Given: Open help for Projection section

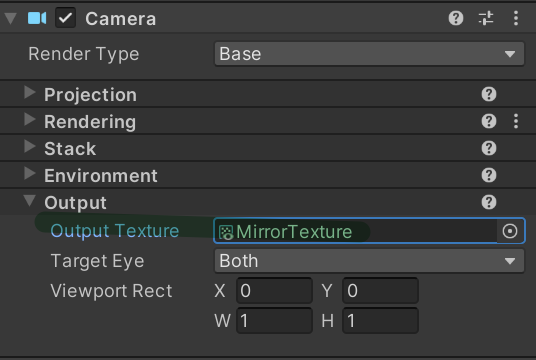Looking at the screenshot, I should [489, 94].
